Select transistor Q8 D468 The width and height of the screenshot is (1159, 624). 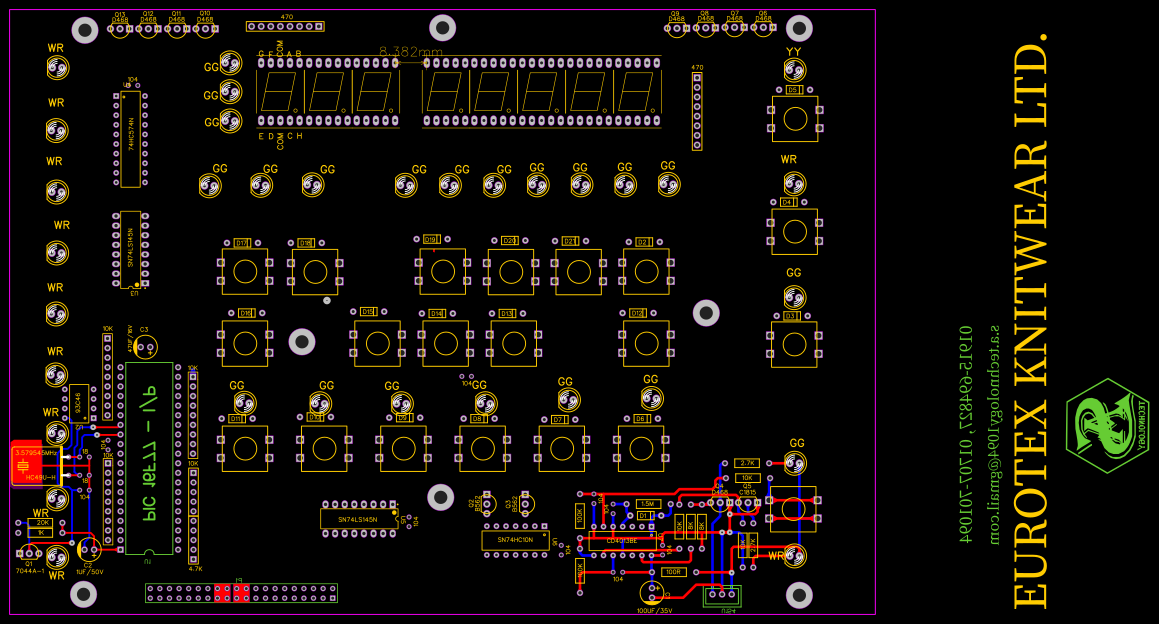pos(704,29)
